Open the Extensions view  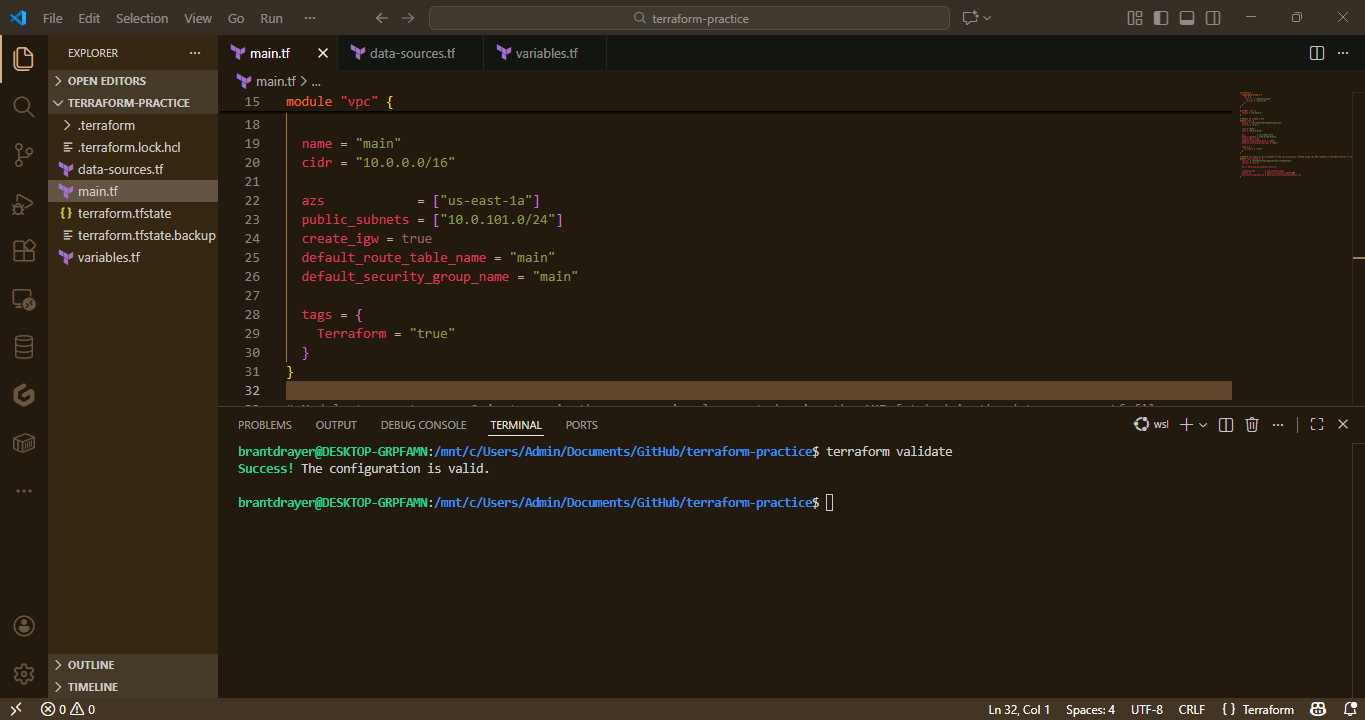tap(23, 250)
